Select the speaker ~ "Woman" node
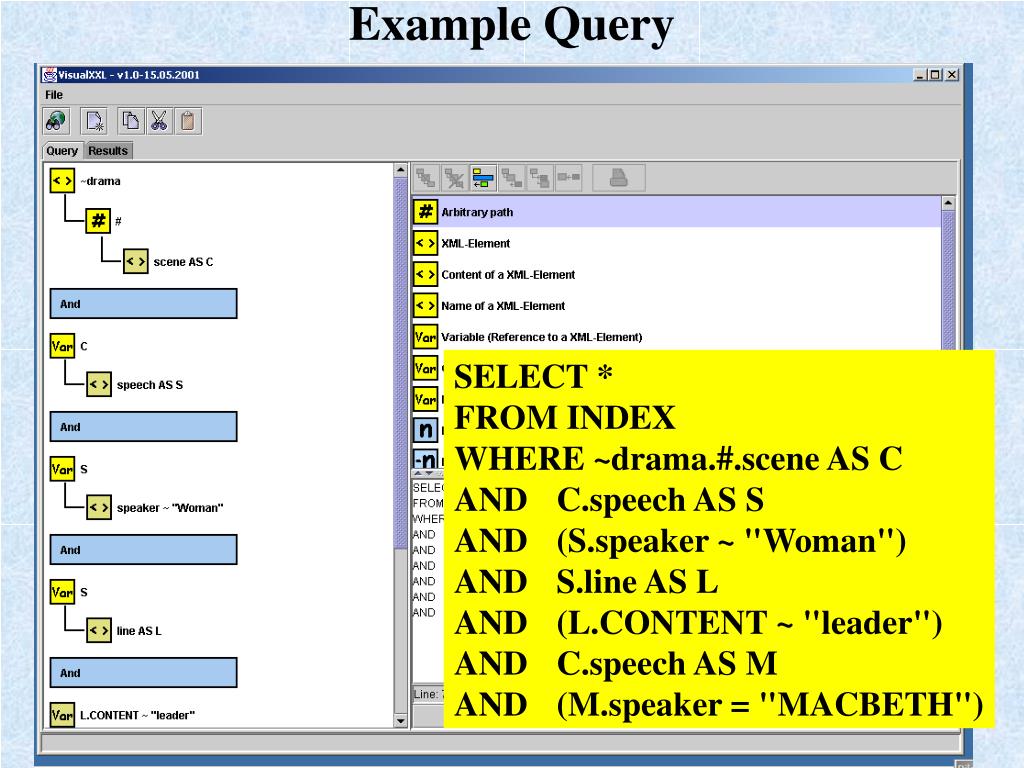The height and width of the screenshot is (768, 1024). pyautogui.click(x=155, y=507)
